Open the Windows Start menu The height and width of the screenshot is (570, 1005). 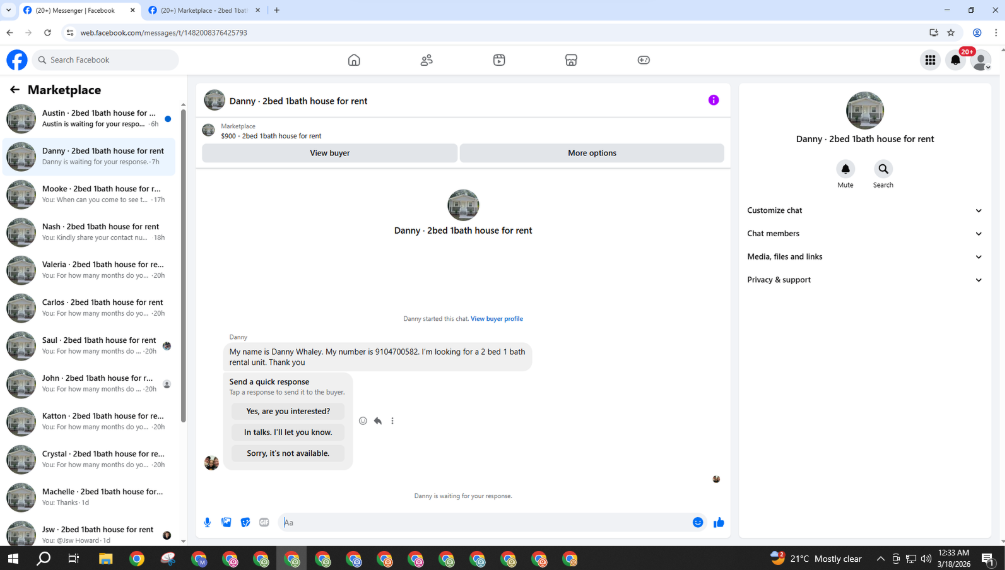pos(13,558)
